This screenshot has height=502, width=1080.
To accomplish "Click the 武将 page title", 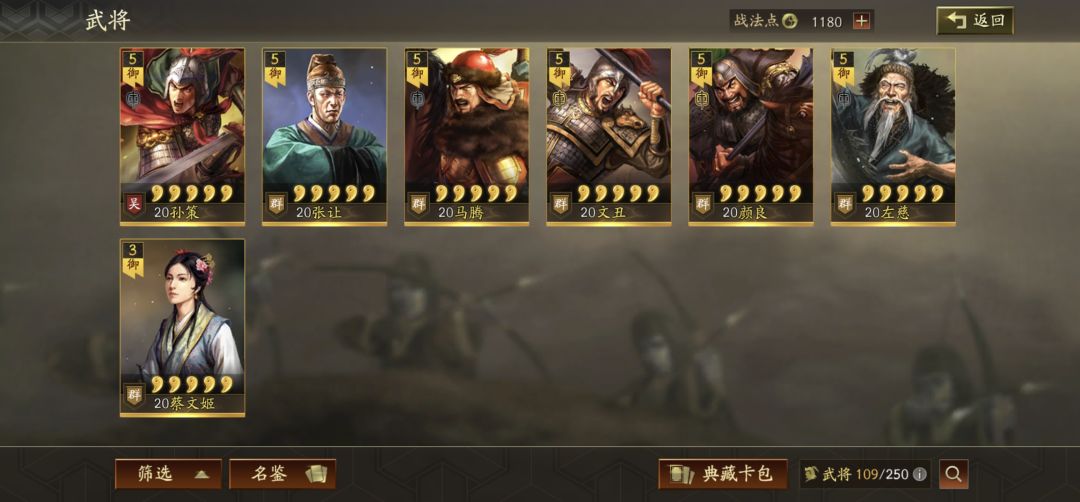I will tap(107, 21).
